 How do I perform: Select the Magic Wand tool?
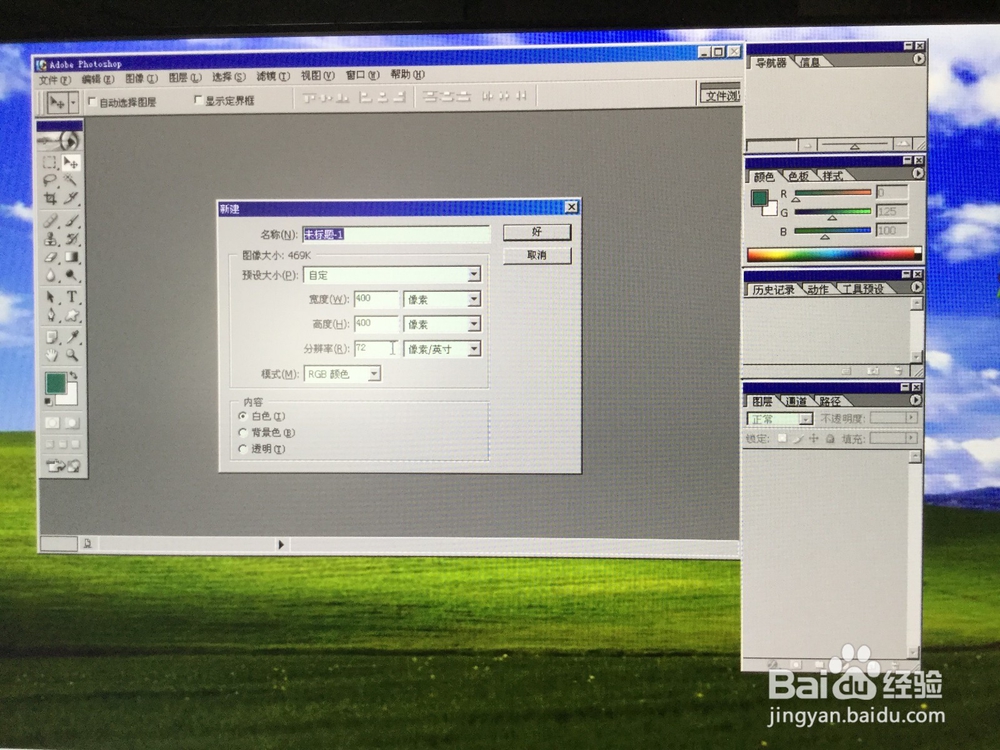point(71,181)
